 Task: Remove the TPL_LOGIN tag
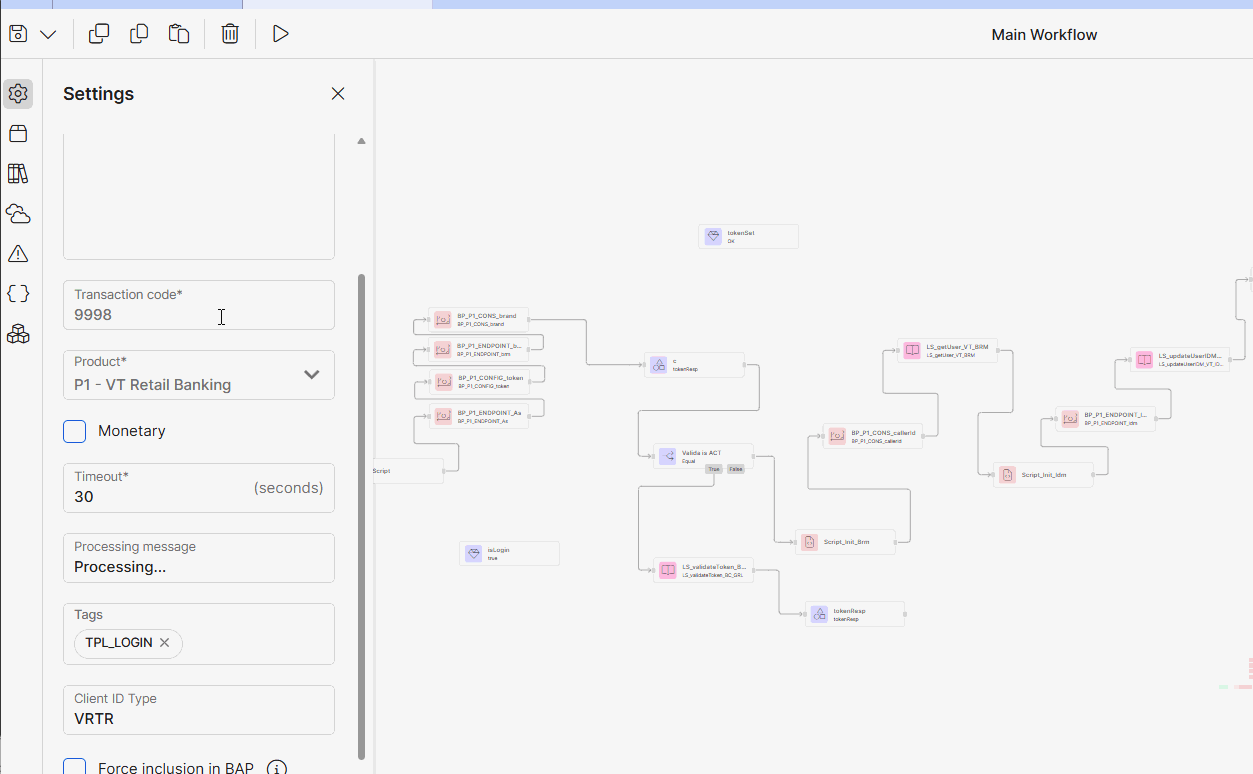pyautogui.click(x=165, y=643)
